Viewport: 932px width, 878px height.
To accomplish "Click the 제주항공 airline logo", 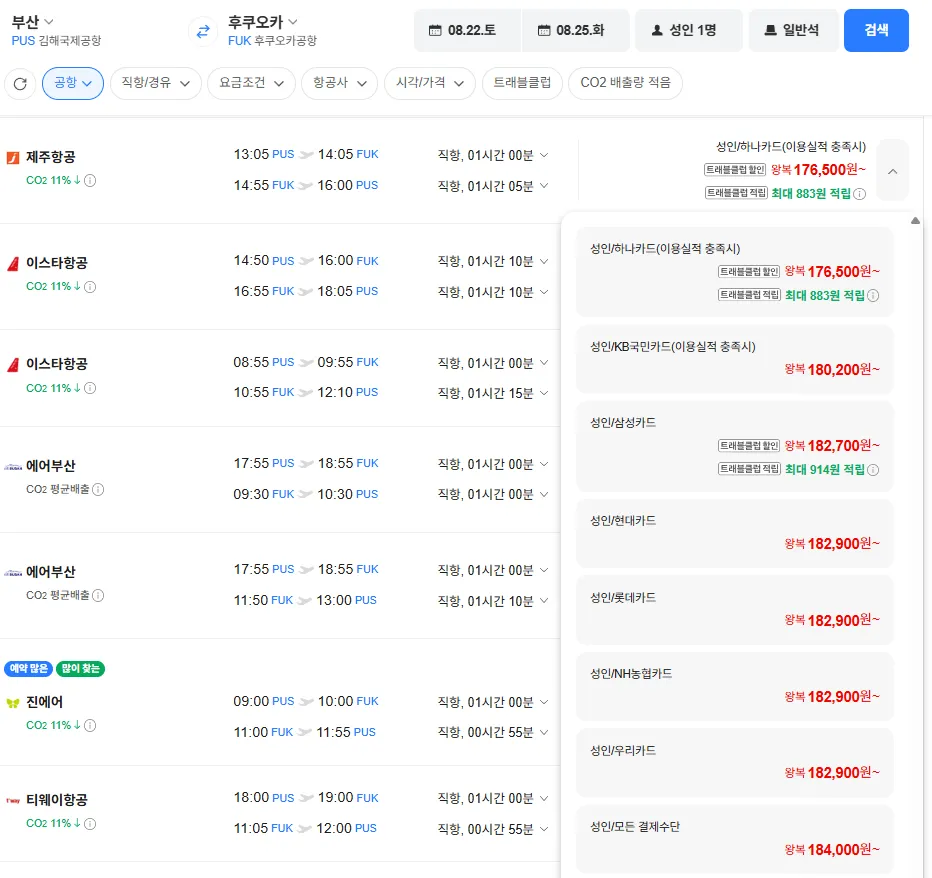I will tap(12, 158).
